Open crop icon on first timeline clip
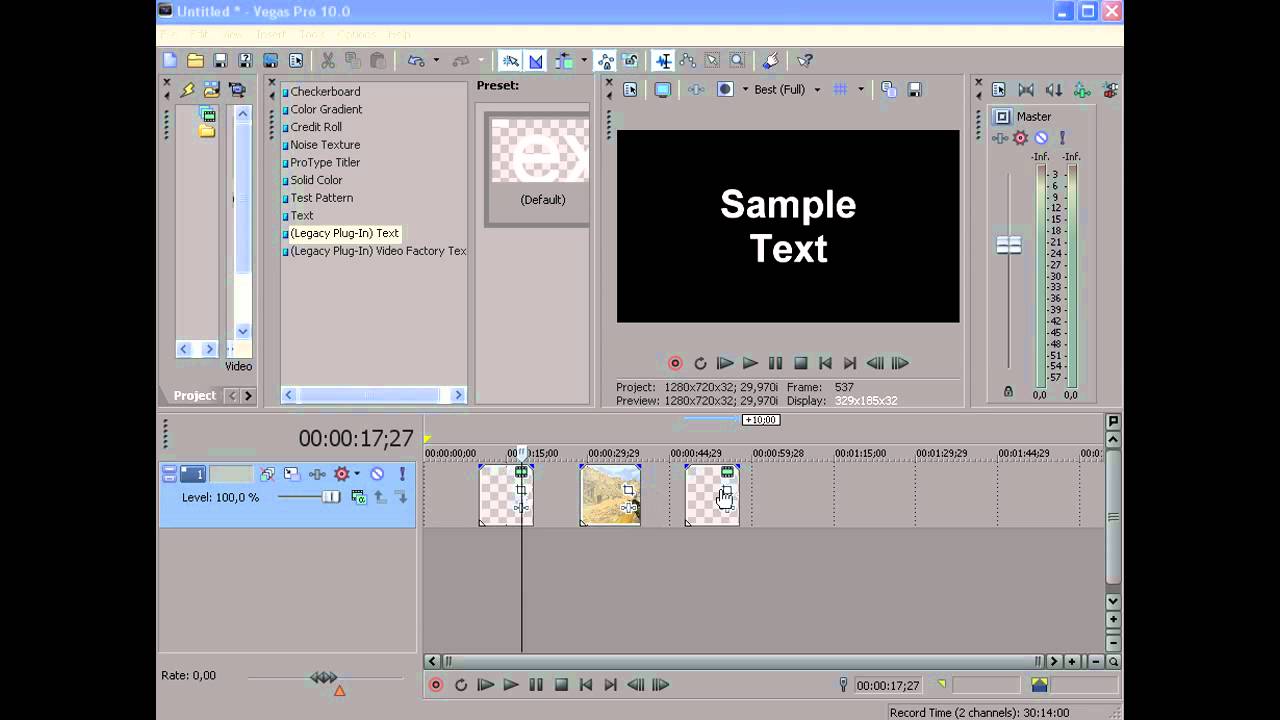Screen dimensions: 1280x720 point(521,490)
